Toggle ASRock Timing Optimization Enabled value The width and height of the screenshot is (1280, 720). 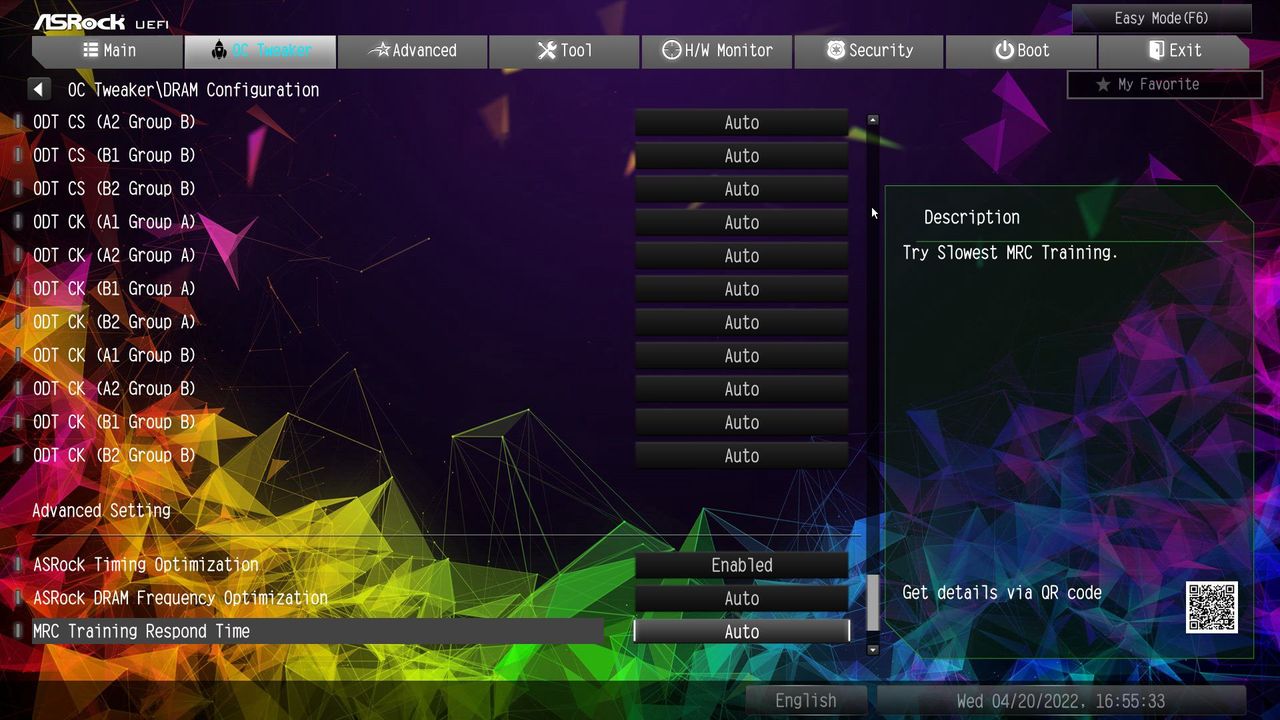742,565
